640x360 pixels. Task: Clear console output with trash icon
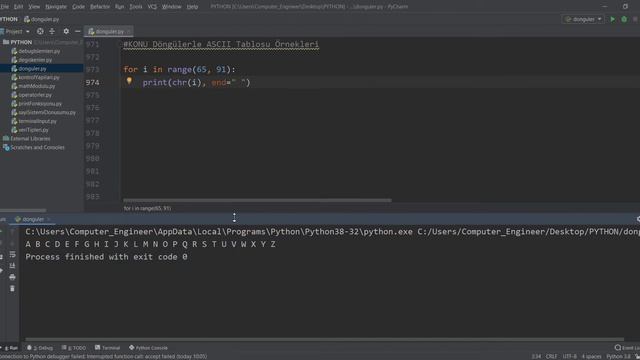pyautogui.click(x=12, y=289)
